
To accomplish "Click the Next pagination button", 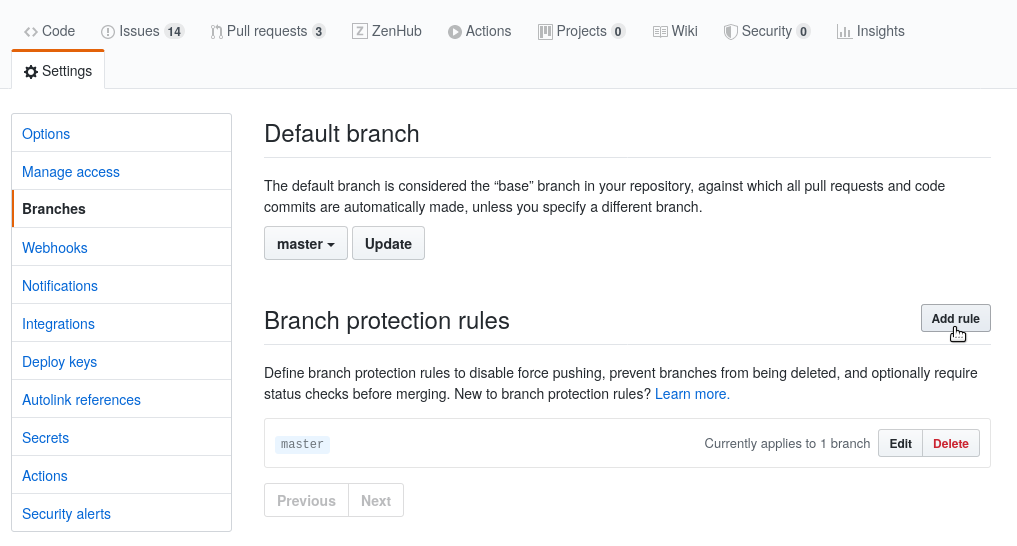I will (376, 500).
